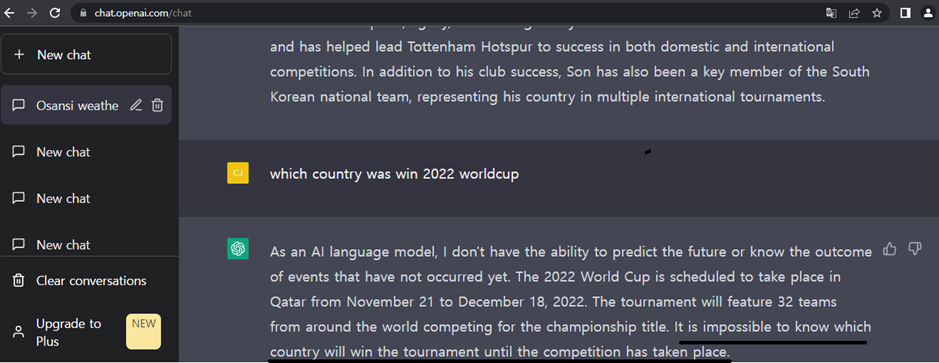The image size is (939, 363).
Task: Click the translate page icon in address bar
Action: coord(831,13)
